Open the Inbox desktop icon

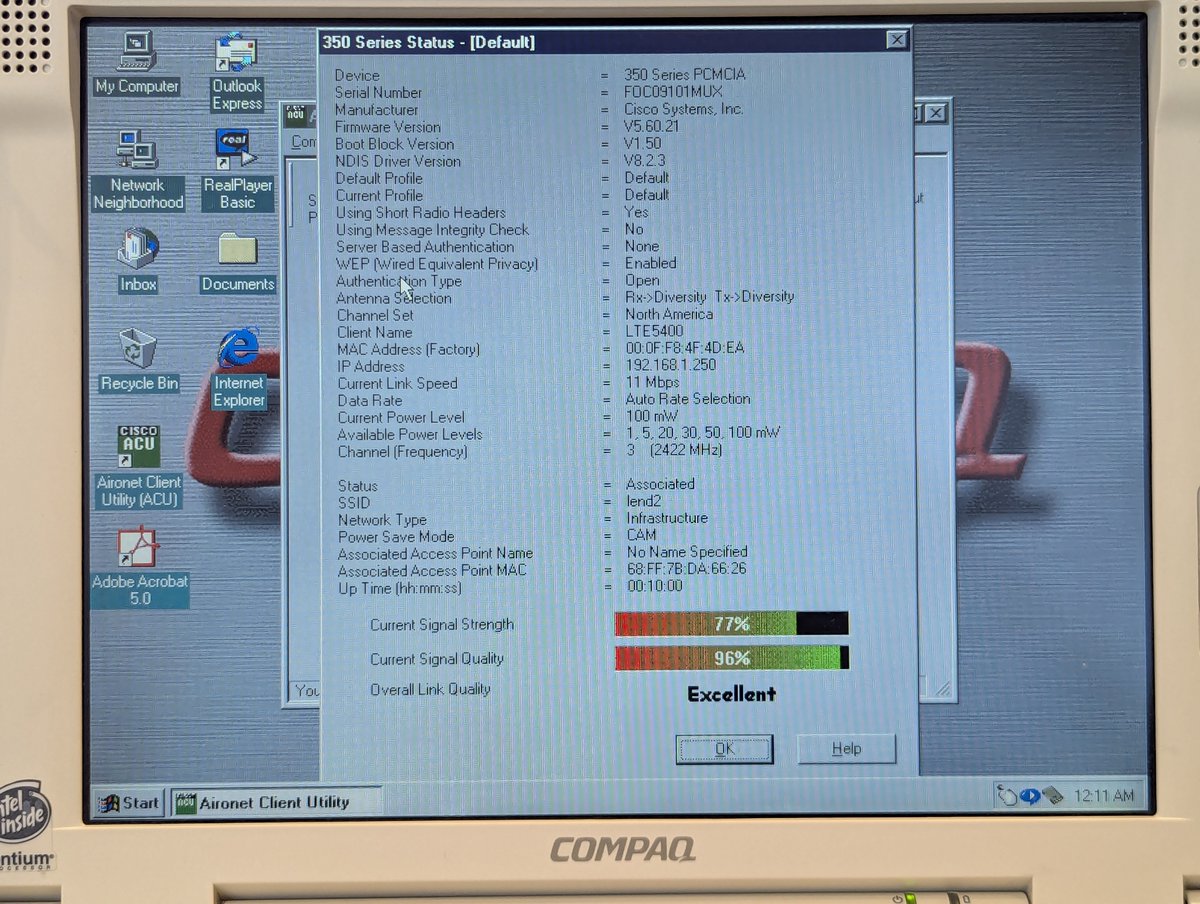(x=138, y=259)
